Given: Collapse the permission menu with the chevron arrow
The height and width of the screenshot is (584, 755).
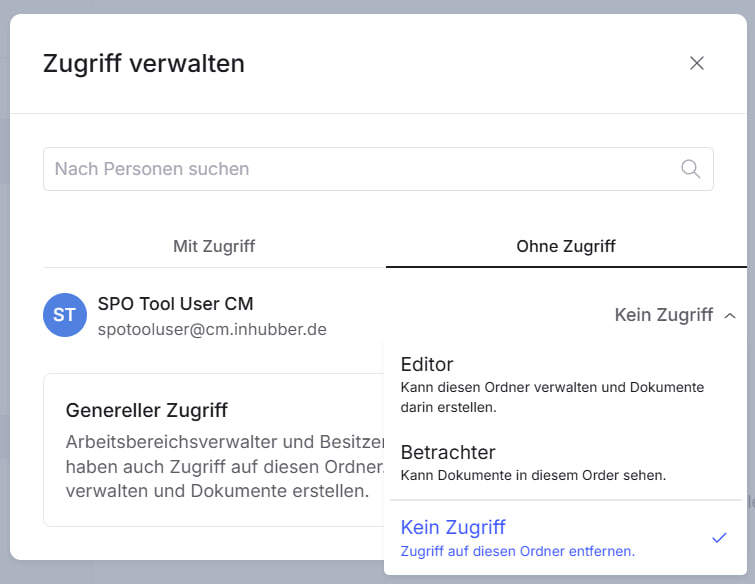Looking at the screenshot, I should pyautogui.click(x=730, y=315).
